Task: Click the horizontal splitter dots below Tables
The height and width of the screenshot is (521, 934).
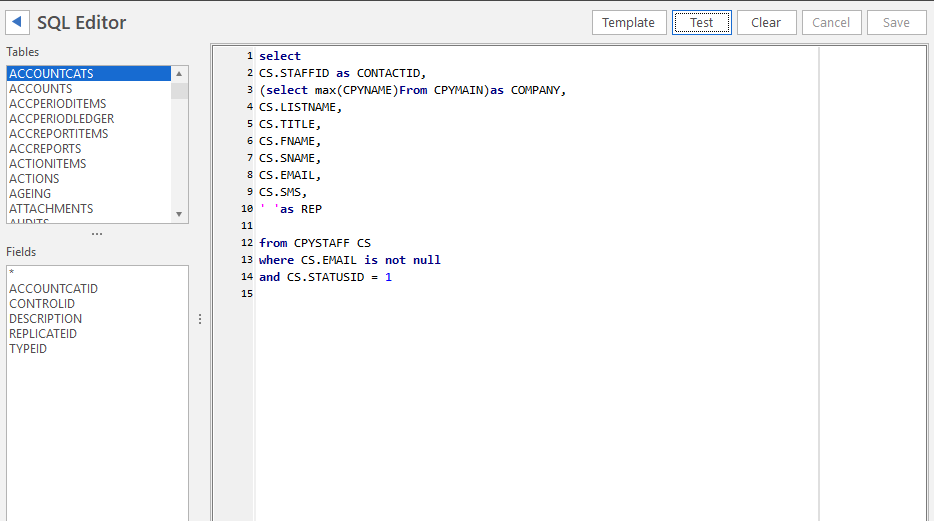Action: pos(97,234)
